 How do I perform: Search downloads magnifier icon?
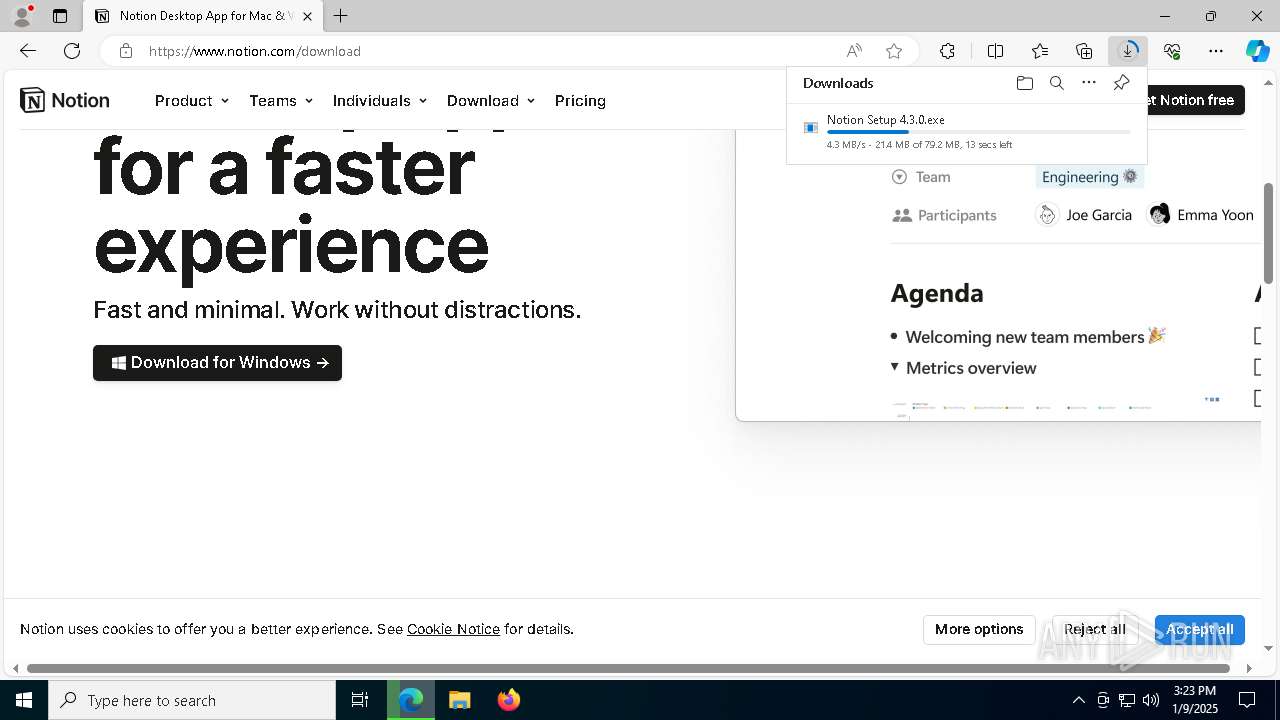tap(1056, 83)
